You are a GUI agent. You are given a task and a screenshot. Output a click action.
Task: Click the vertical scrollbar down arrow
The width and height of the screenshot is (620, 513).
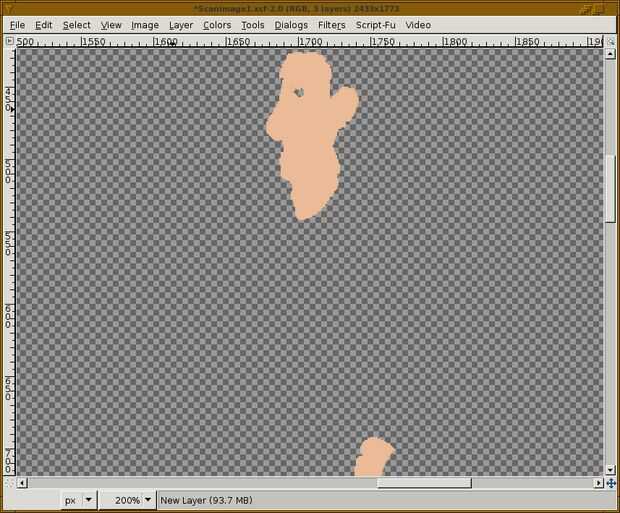(611, 470)
